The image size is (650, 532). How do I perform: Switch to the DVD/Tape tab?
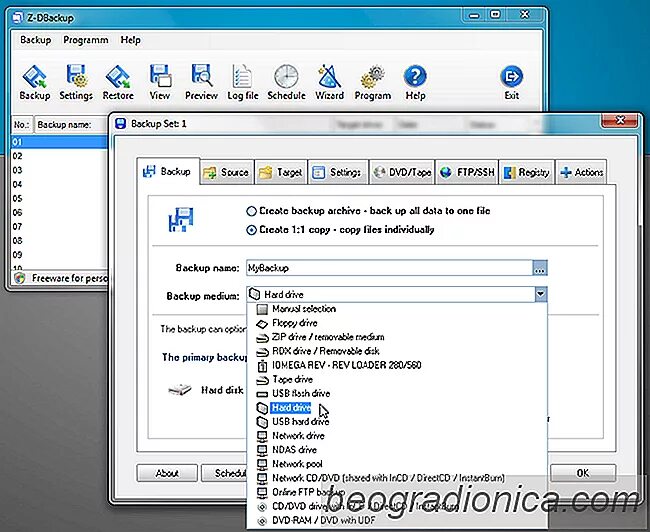(402, 172)
